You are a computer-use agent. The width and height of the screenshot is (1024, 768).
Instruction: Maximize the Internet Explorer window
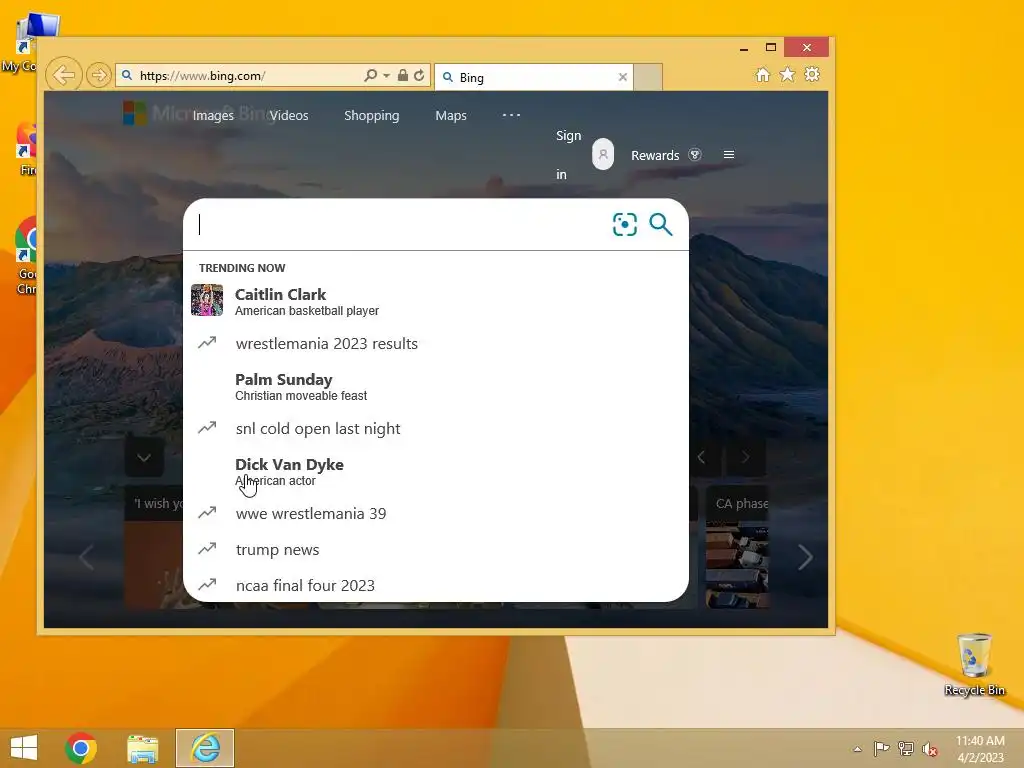[771, 47]
